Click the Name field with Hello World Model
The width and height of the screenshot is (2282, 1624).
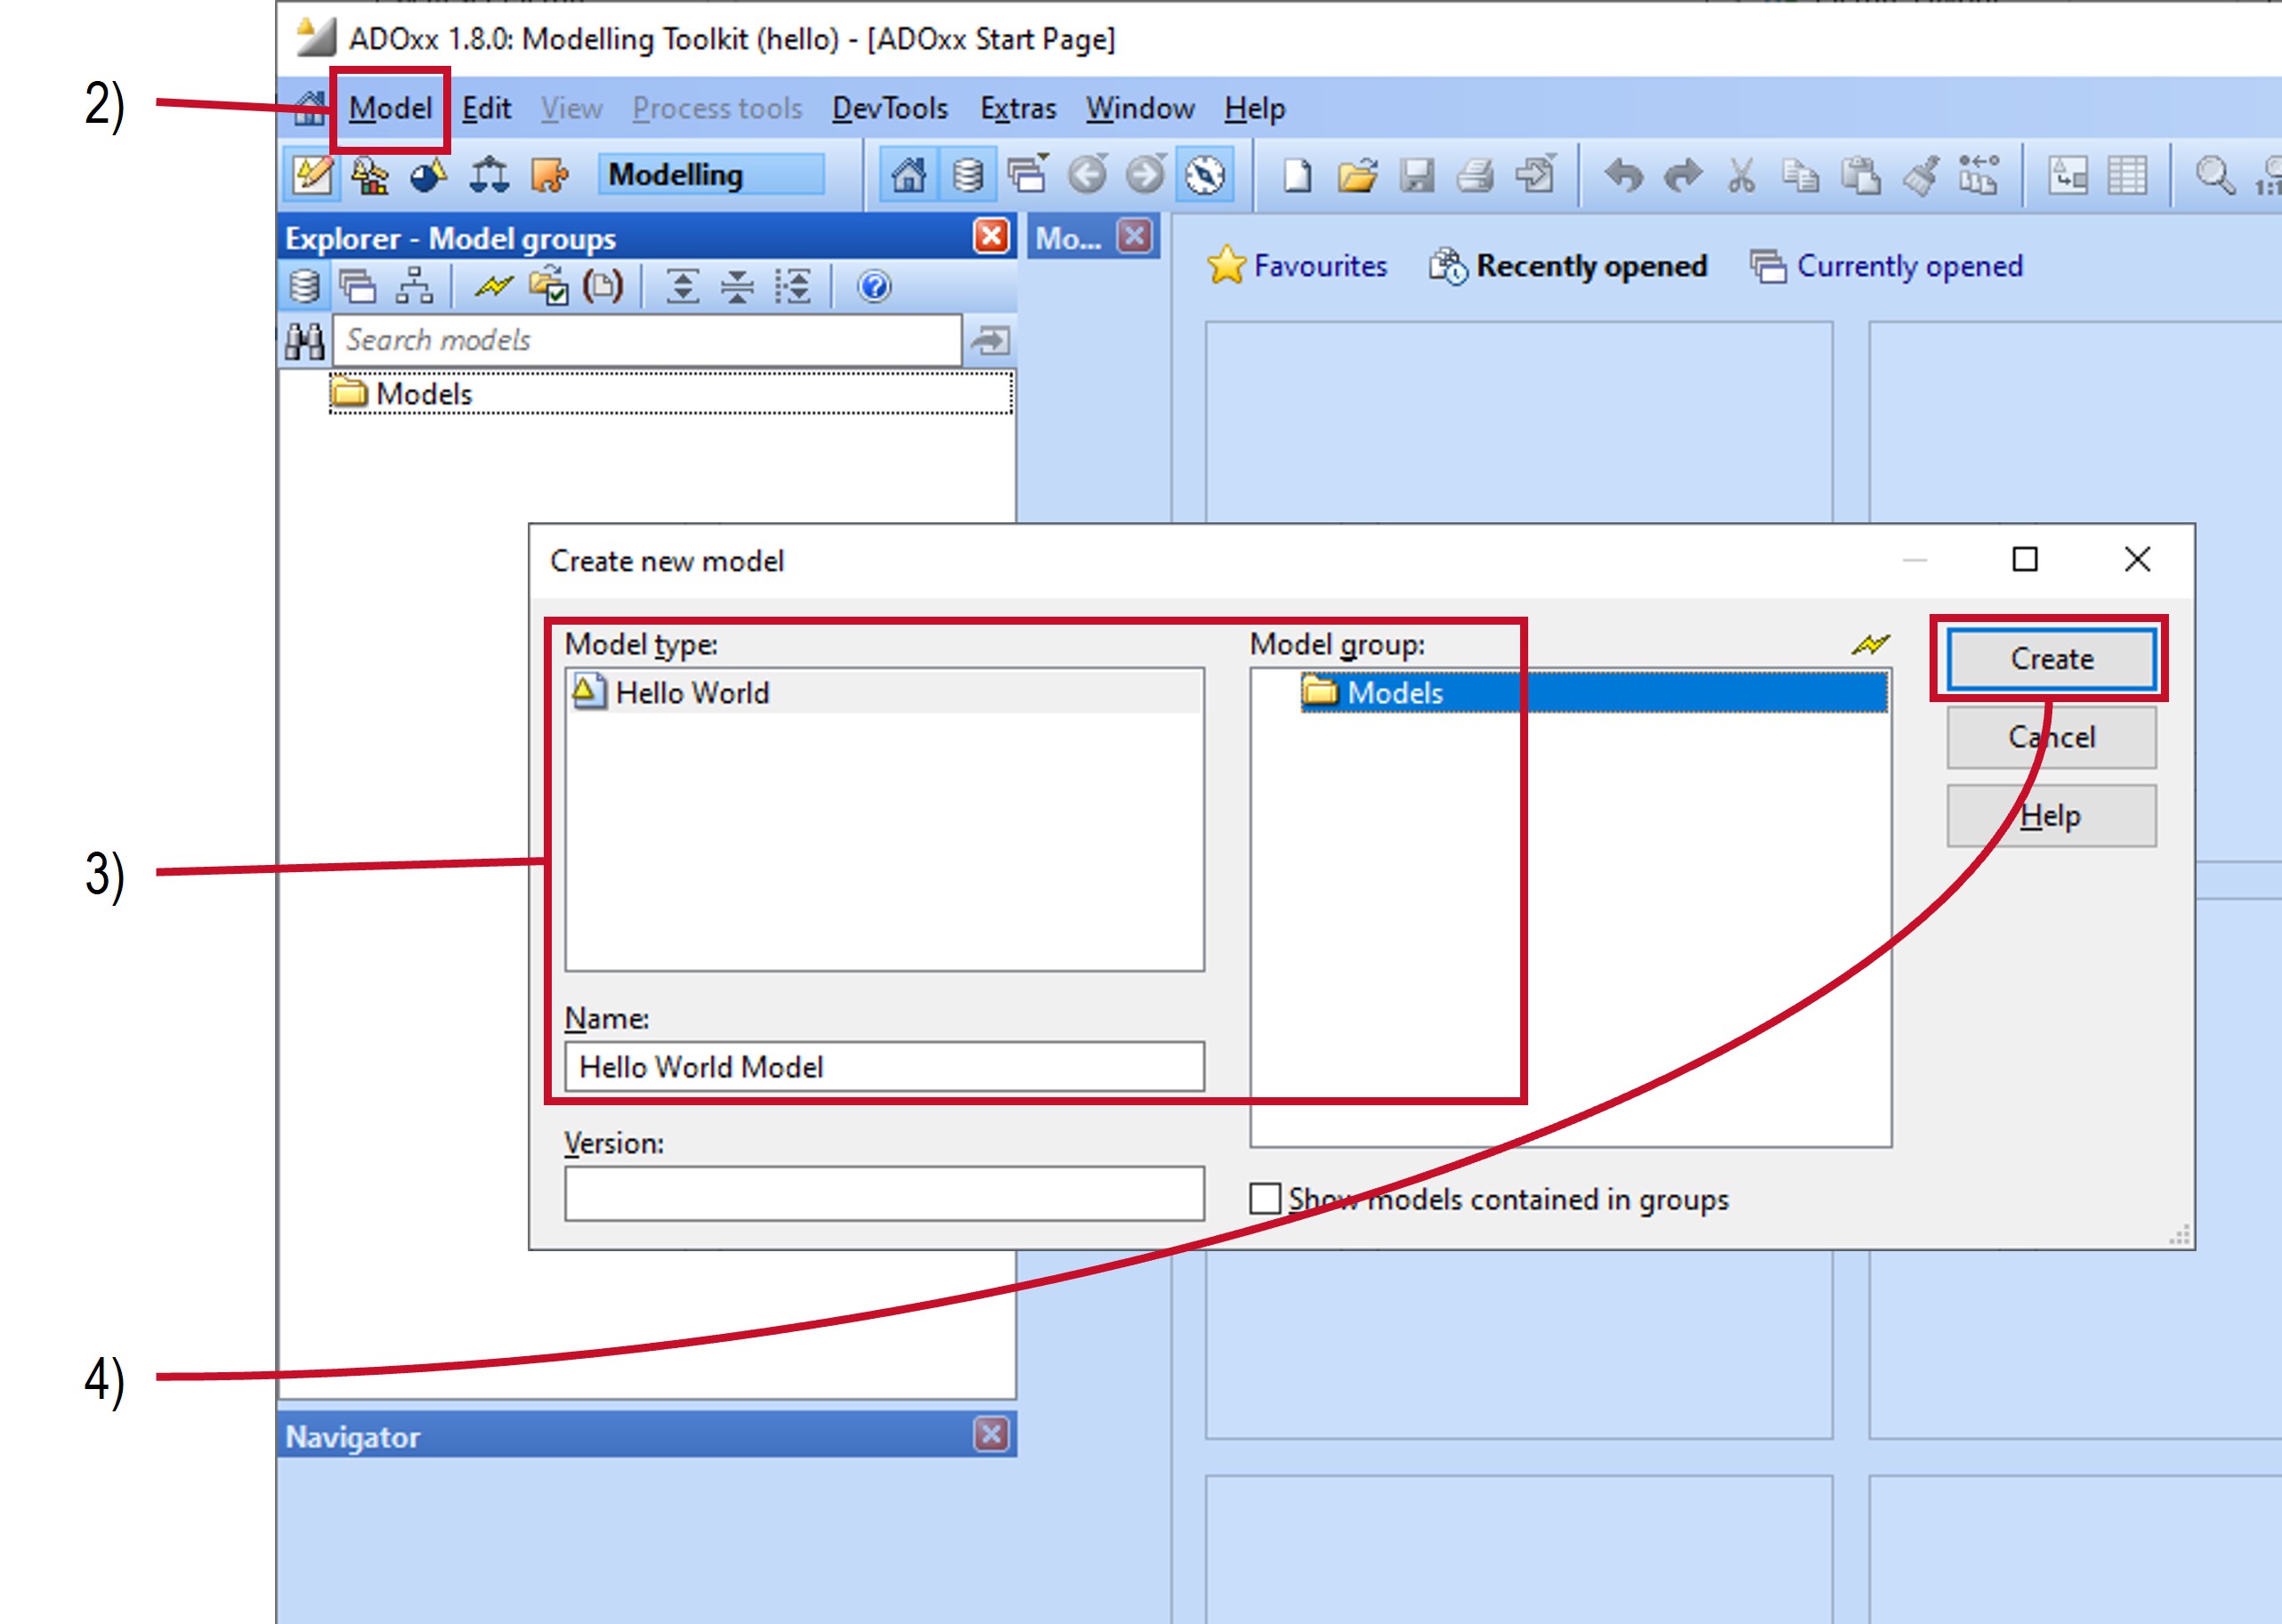point(884,1067)
